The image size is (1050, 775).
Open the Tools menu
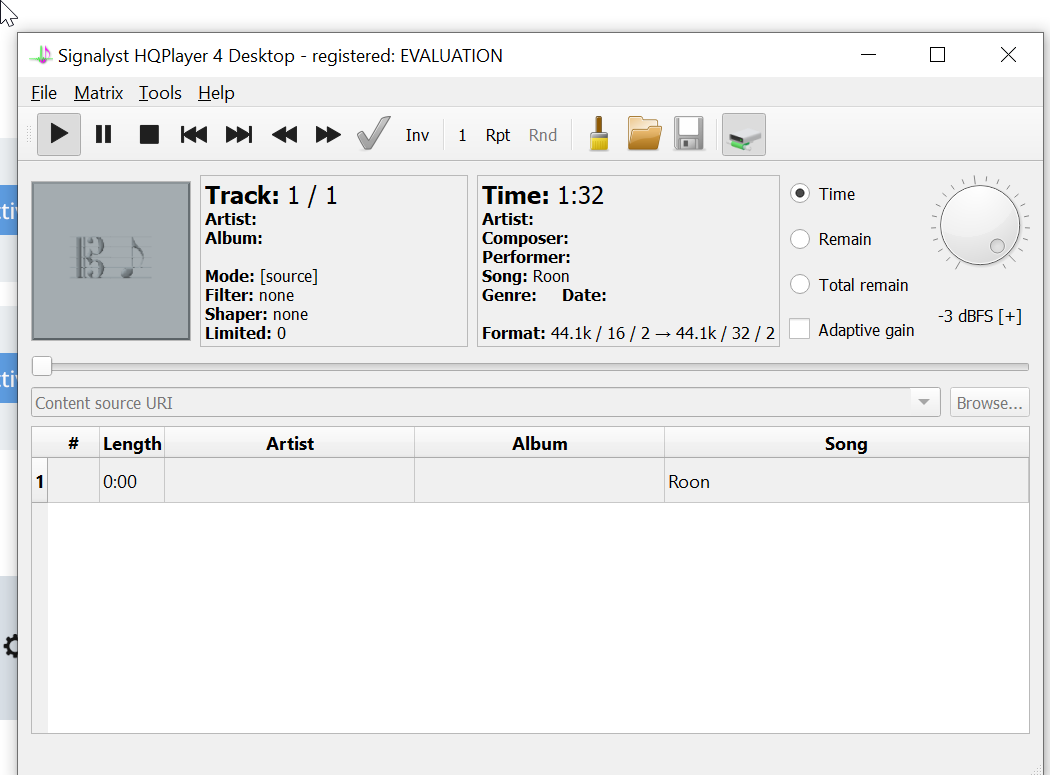160,93
